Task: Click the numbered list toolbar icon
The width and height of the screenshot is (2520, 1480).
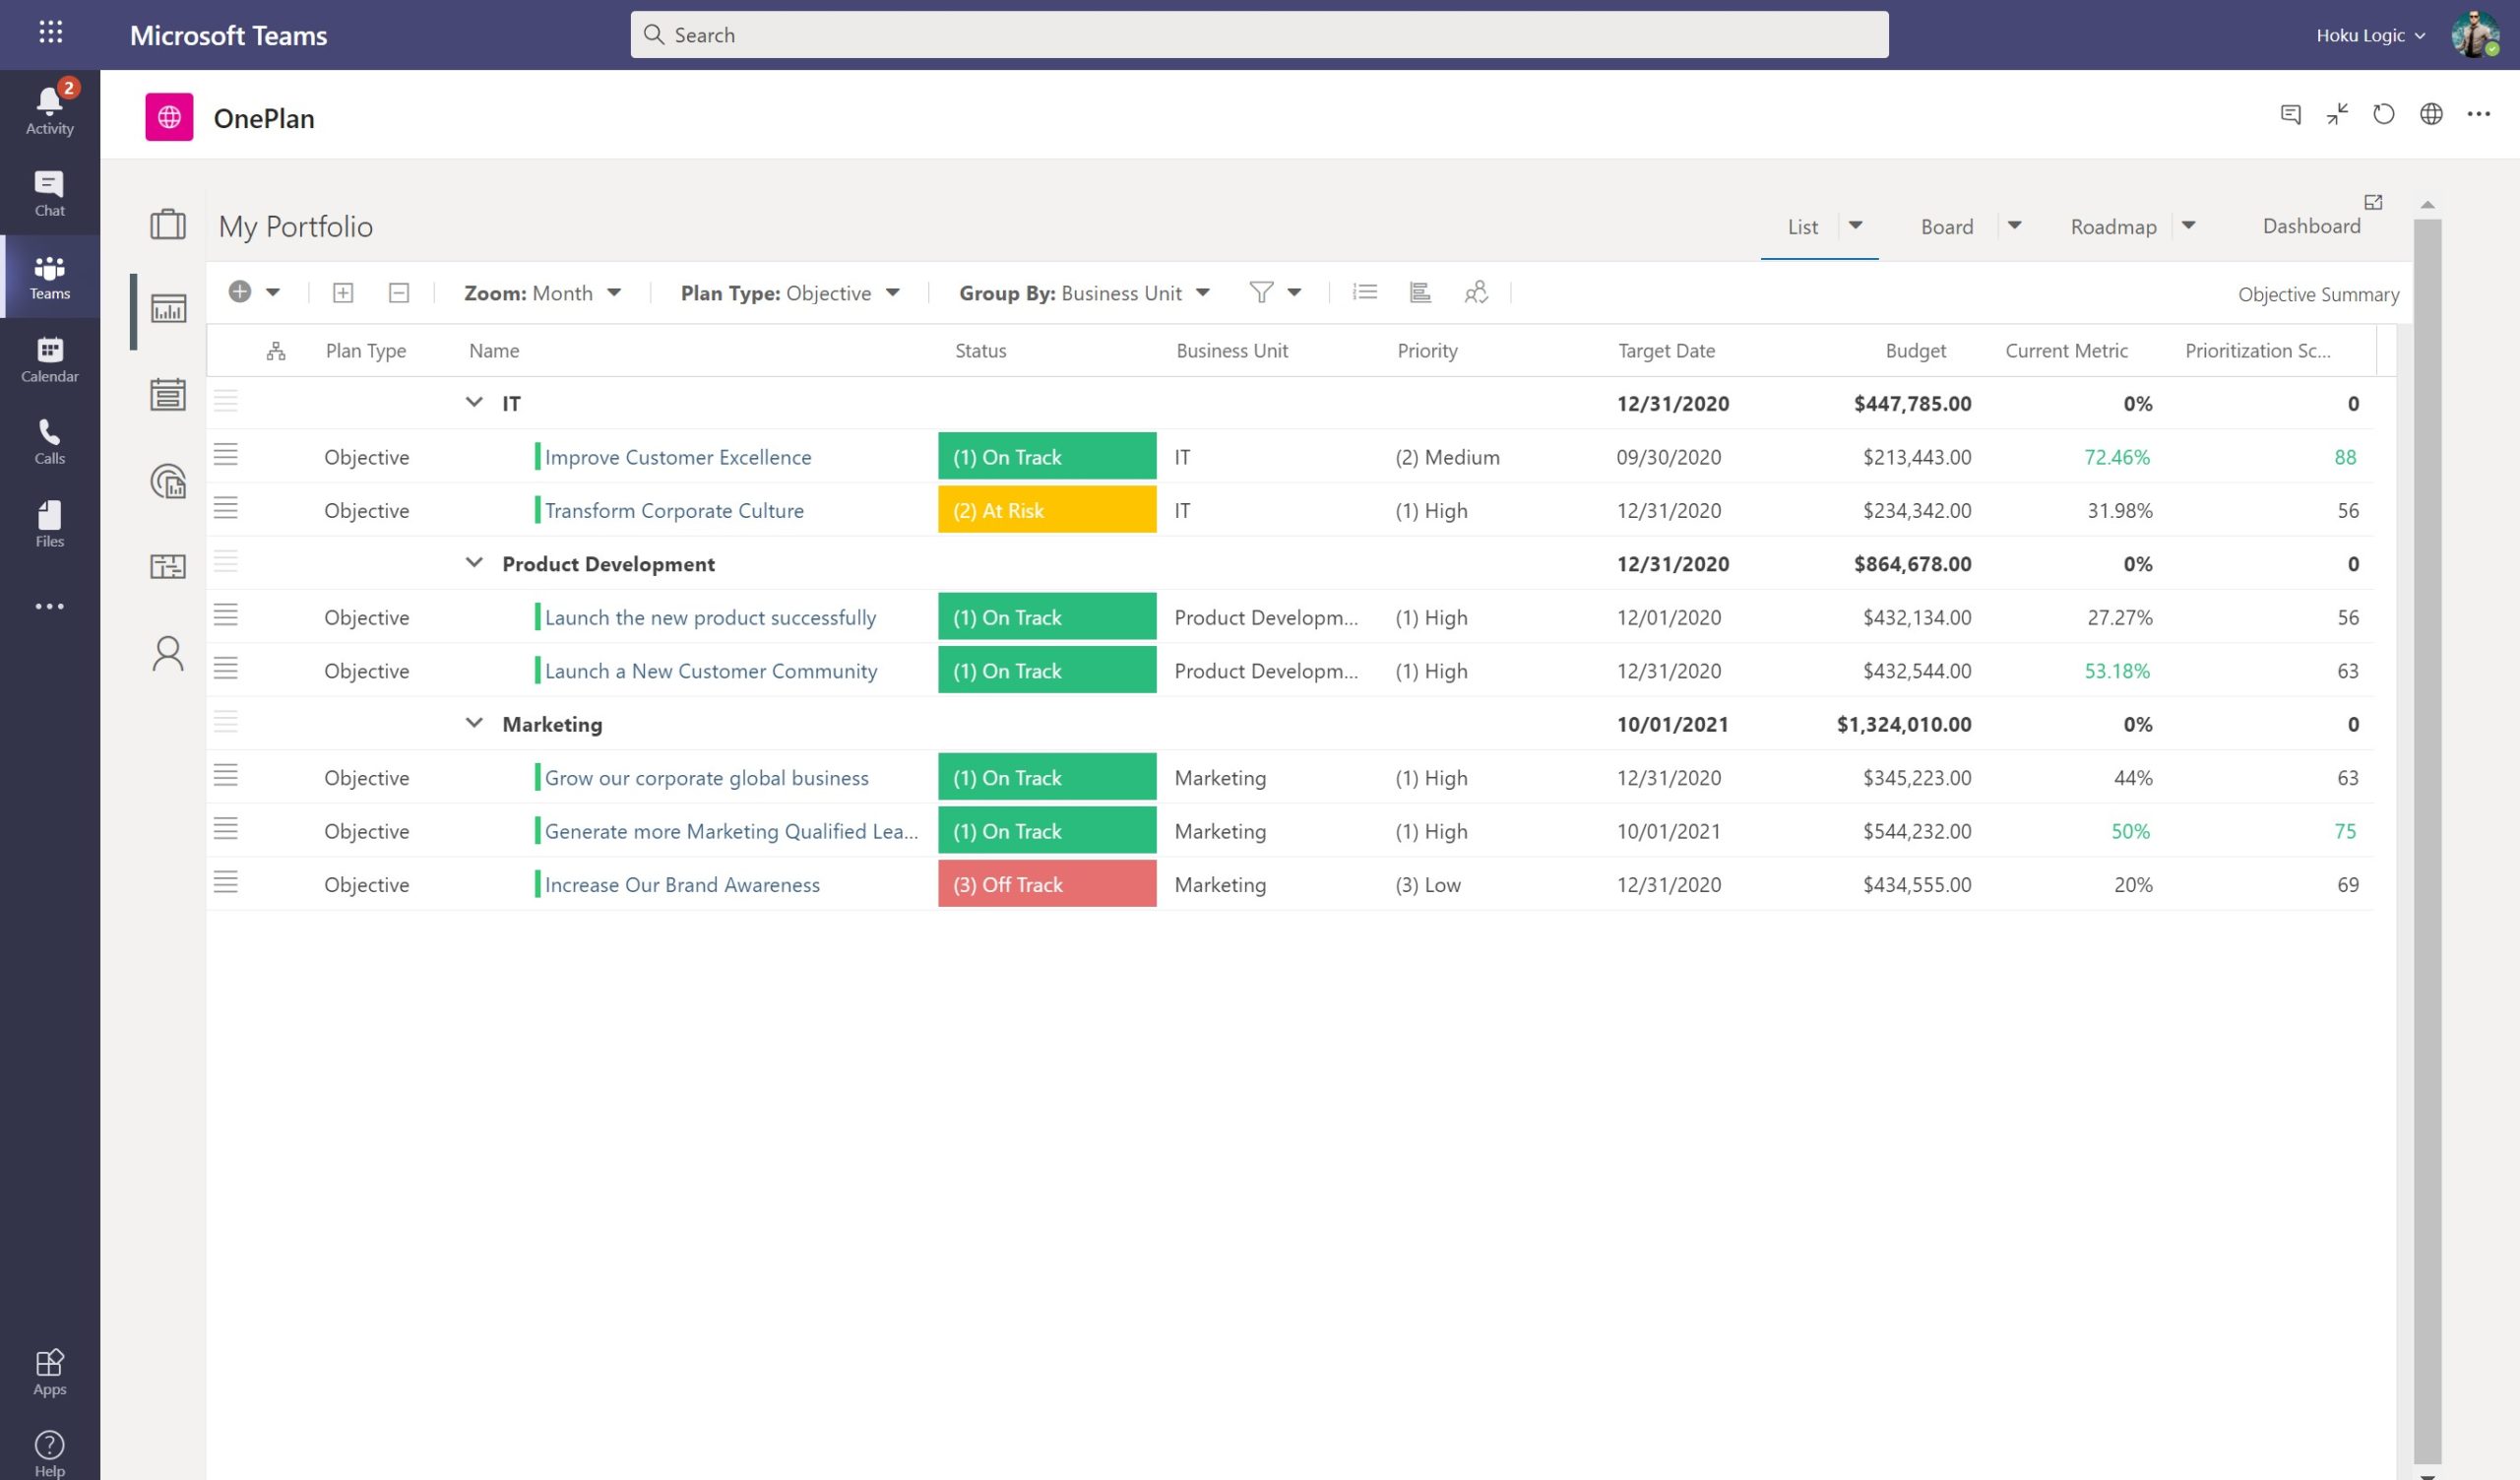Action: click(1365, 292)
